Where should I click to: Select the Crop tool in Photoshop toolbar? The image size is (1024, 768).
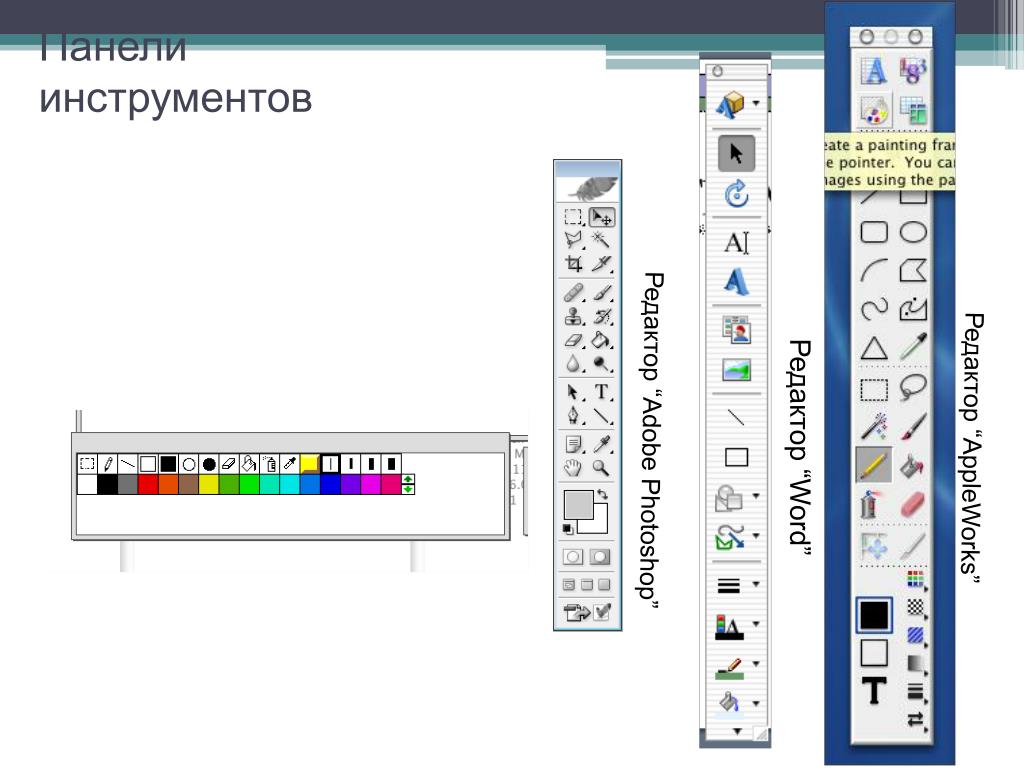(x=573, y=264)
